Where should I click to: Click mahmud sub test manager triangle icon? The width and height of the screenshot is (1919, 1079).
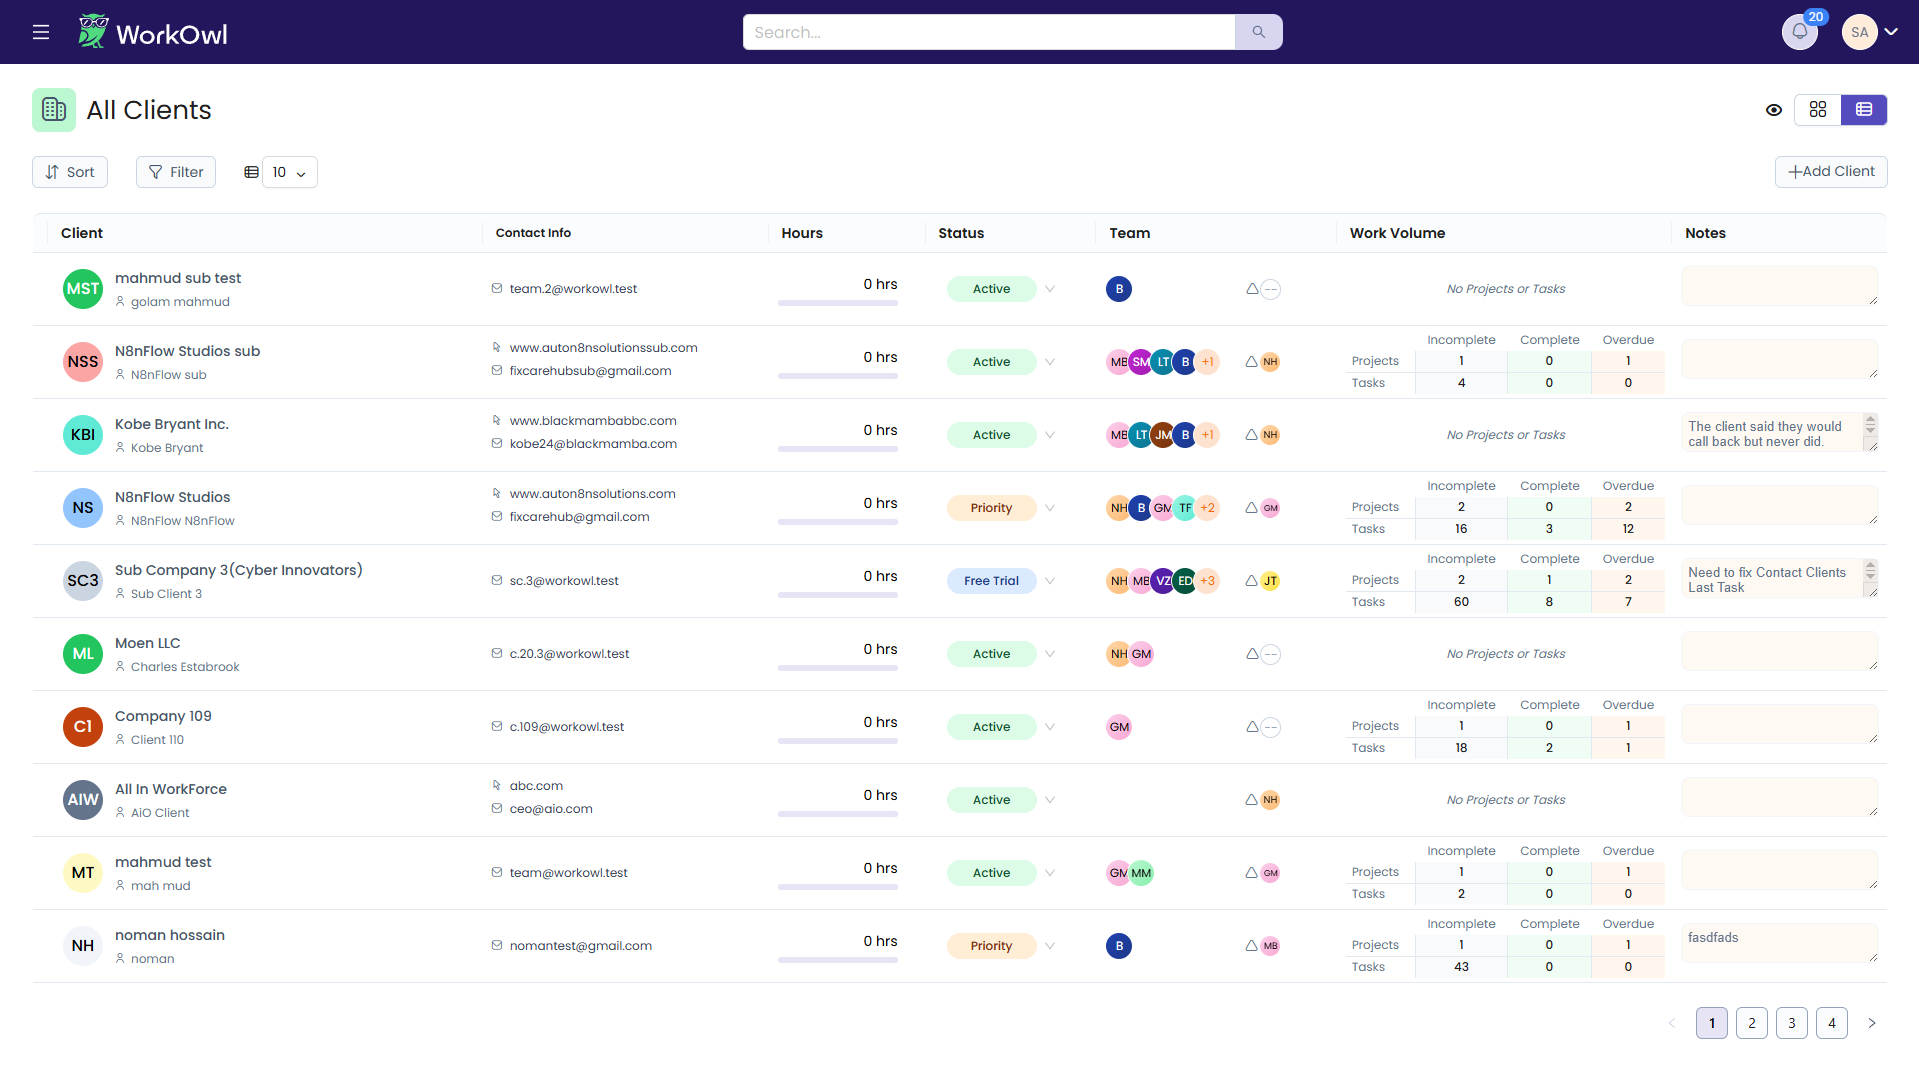click(x=1252, y=289)
